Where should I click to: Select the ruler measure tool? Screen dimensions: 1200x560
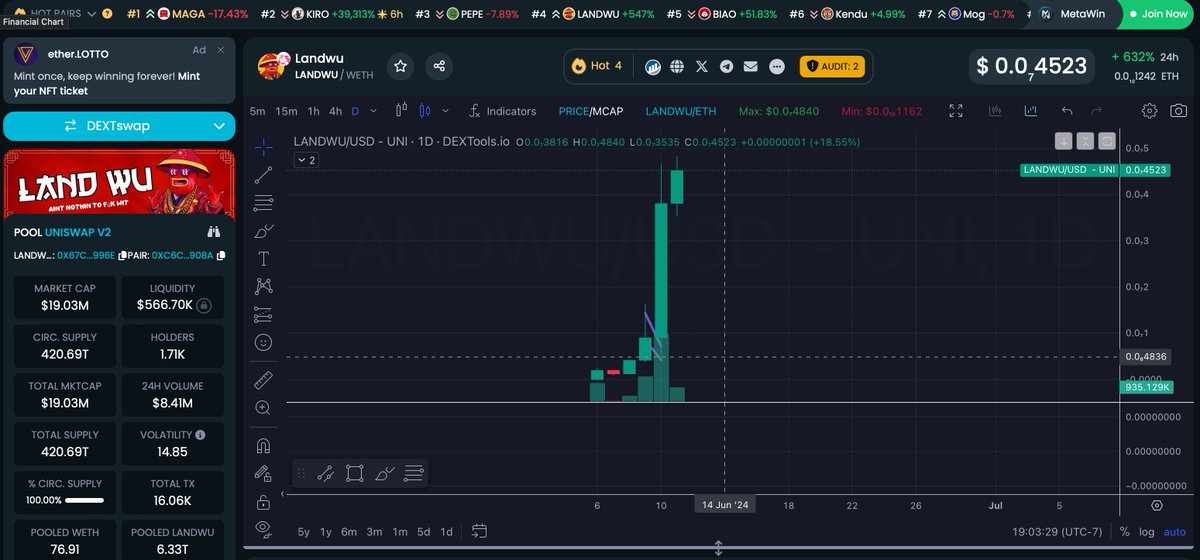click(264, 380)
